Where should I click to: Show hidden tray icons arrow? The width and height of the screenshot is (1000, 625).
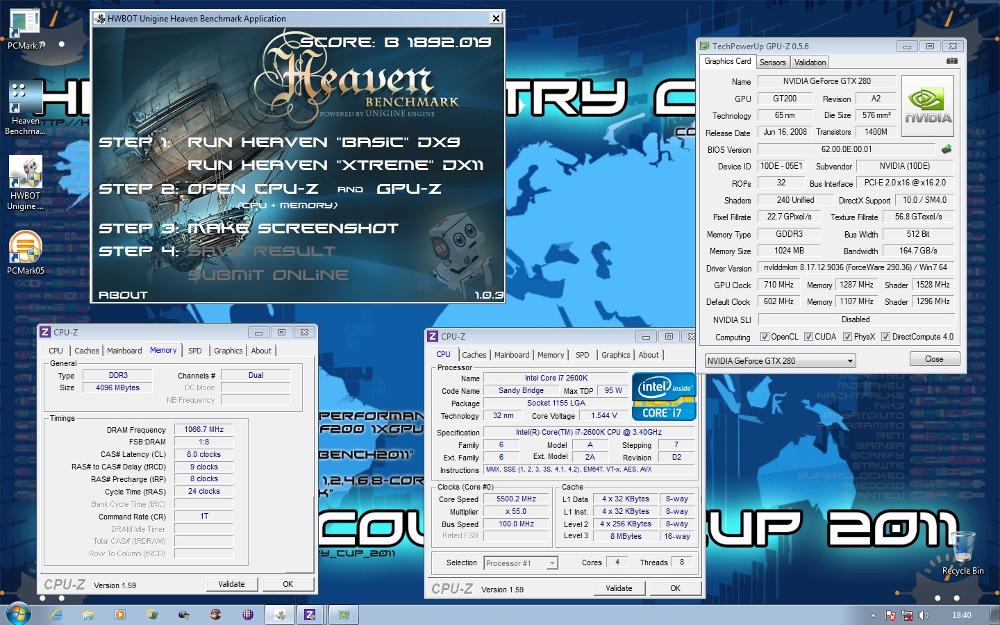coord(872,615)
